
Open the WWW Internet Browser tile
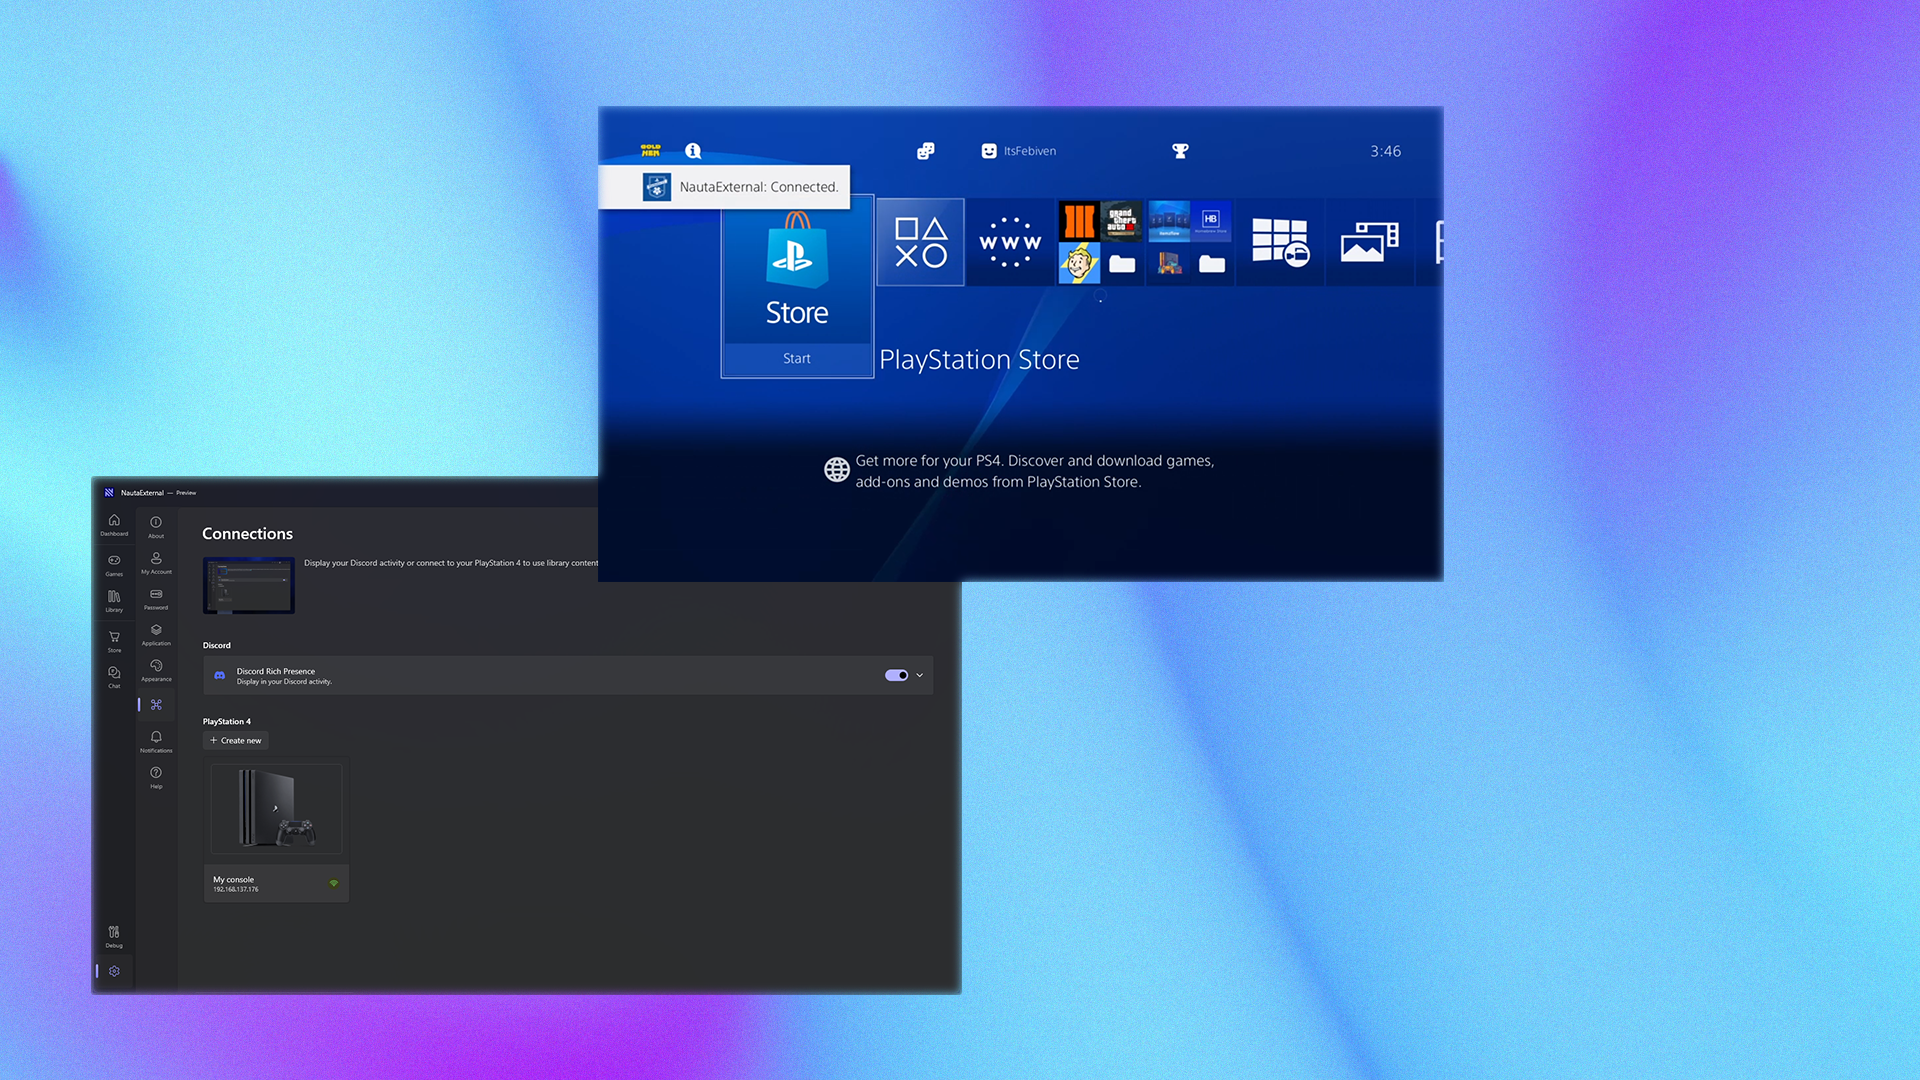coord(1010,242)
